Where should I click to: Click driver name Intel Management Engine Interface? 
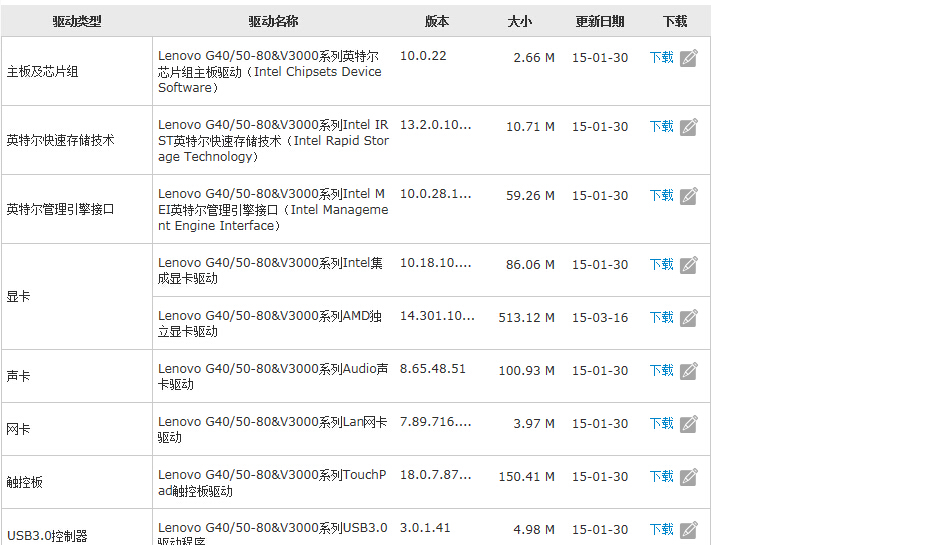[x=273, y=210]
